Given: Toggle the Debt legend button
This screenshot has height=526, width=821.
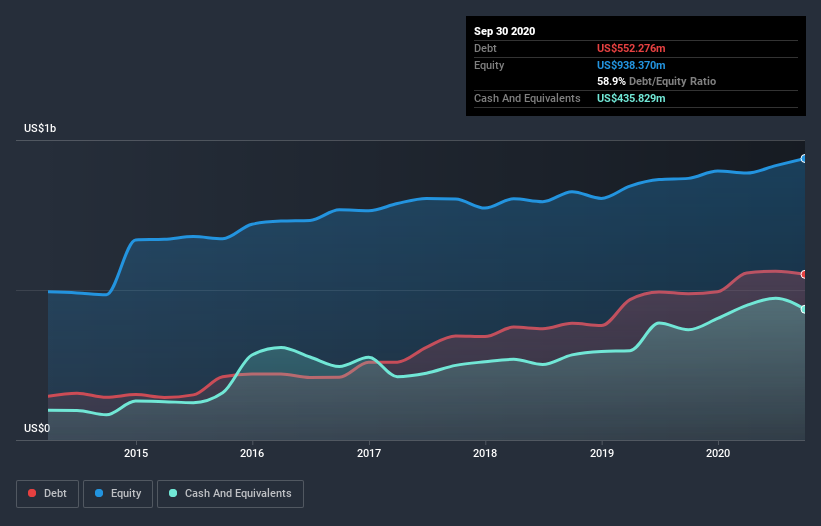Looking at the screenshot, I should (x=48, y=494).
